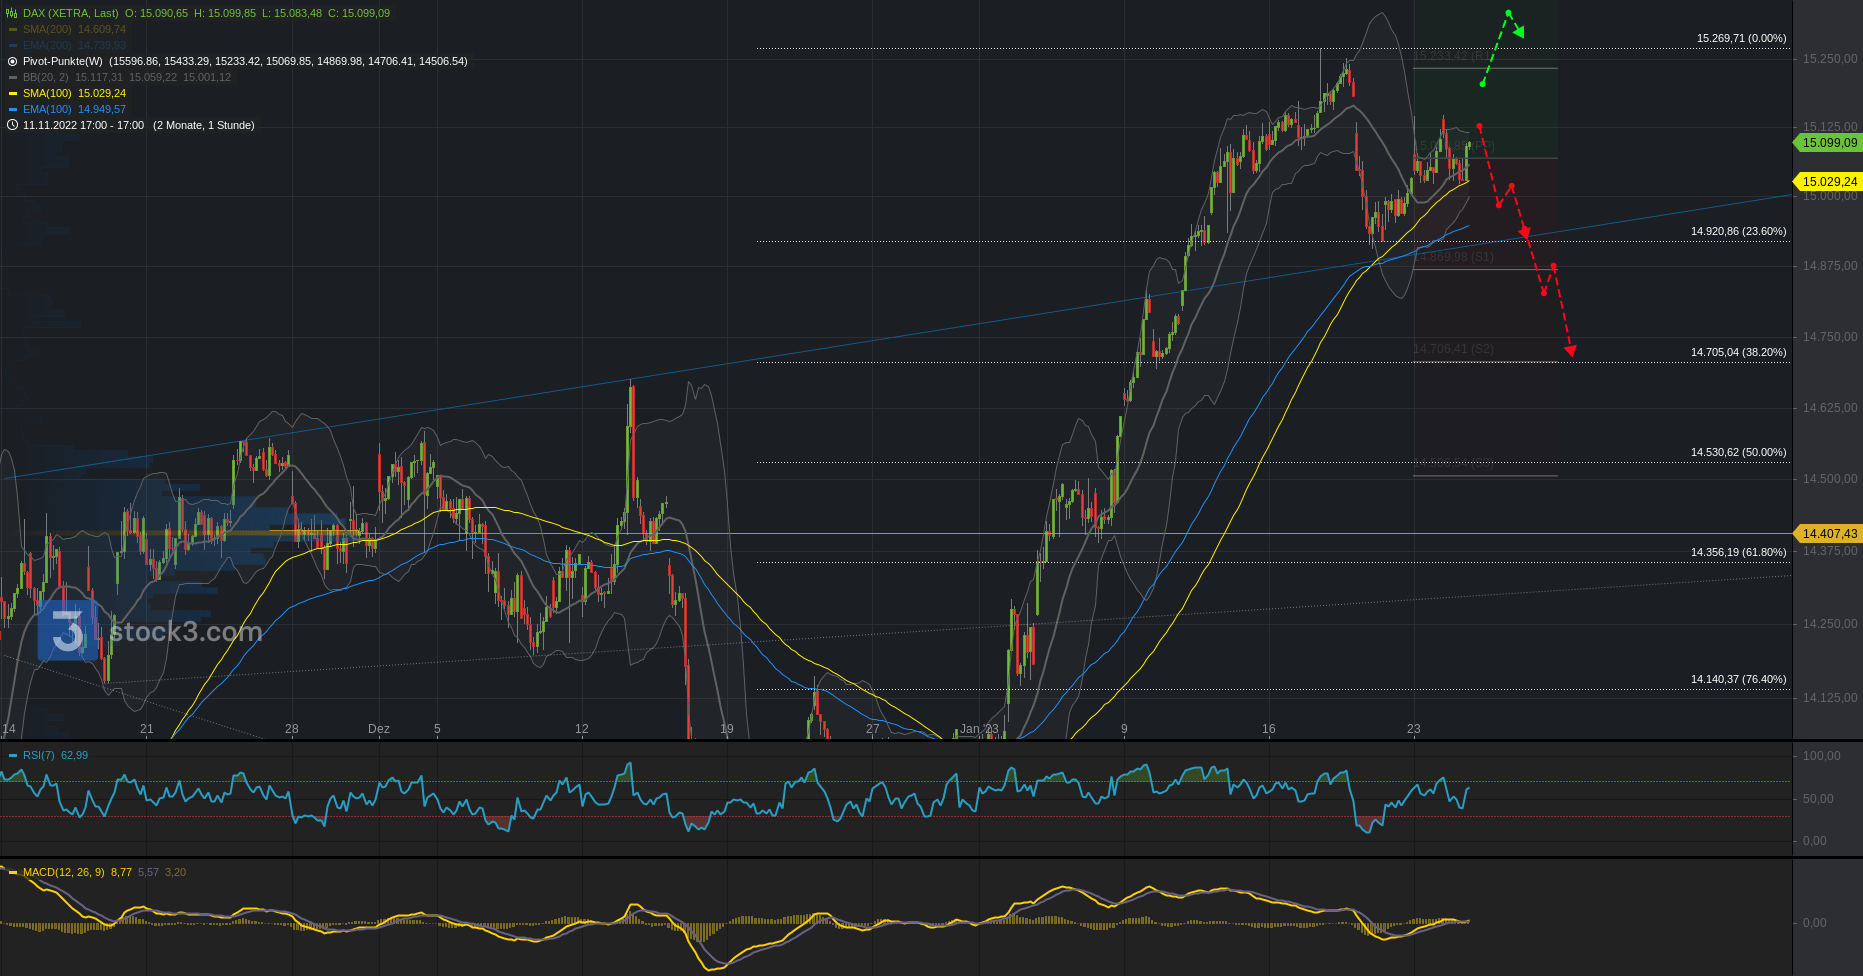Viewport: 1863px width, 976px height.
Task: Click the RSI 50,00 axis value
Action: pyautogui.click(x=1818, y=799)
